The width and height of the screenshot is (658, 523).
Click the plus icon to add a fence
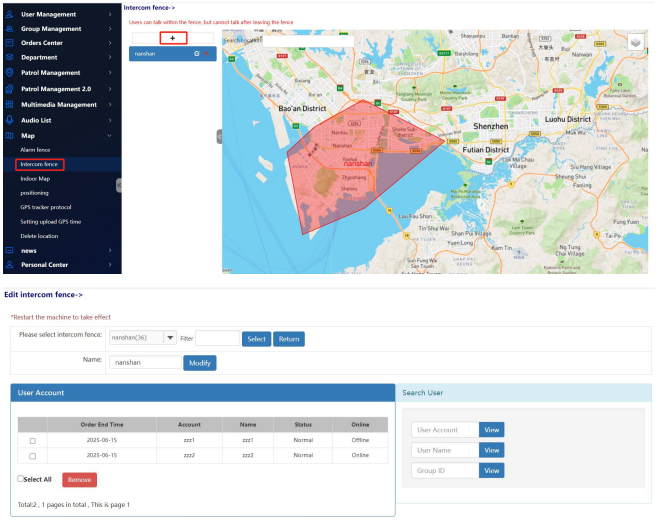pyautogui.click(x=173, y=37)
